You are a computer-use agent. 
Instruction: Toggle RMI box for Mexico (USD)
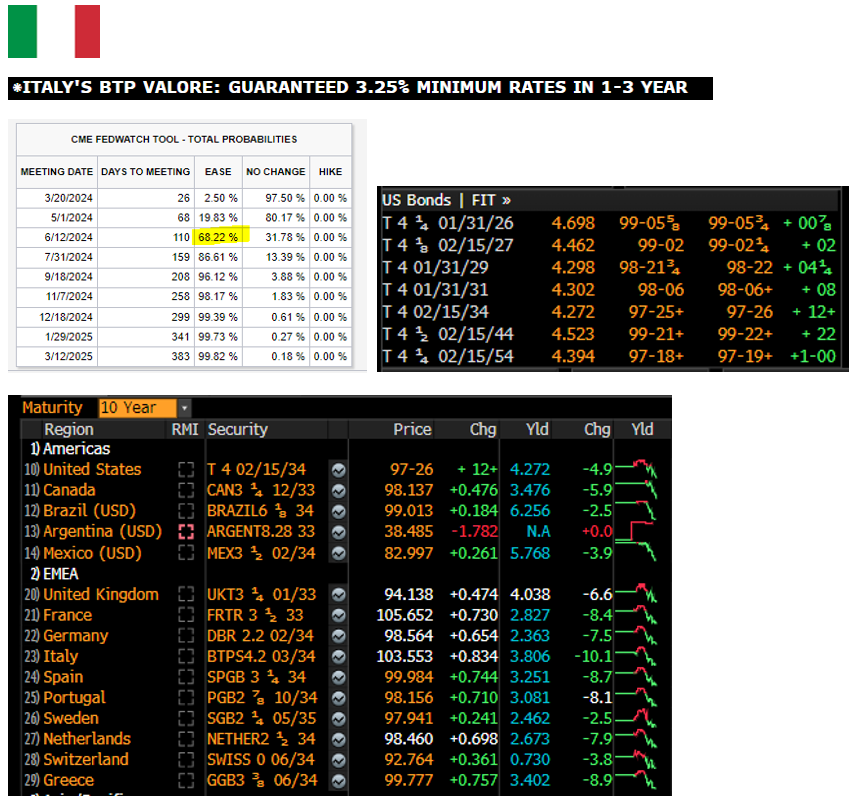[x=186, y=553]
